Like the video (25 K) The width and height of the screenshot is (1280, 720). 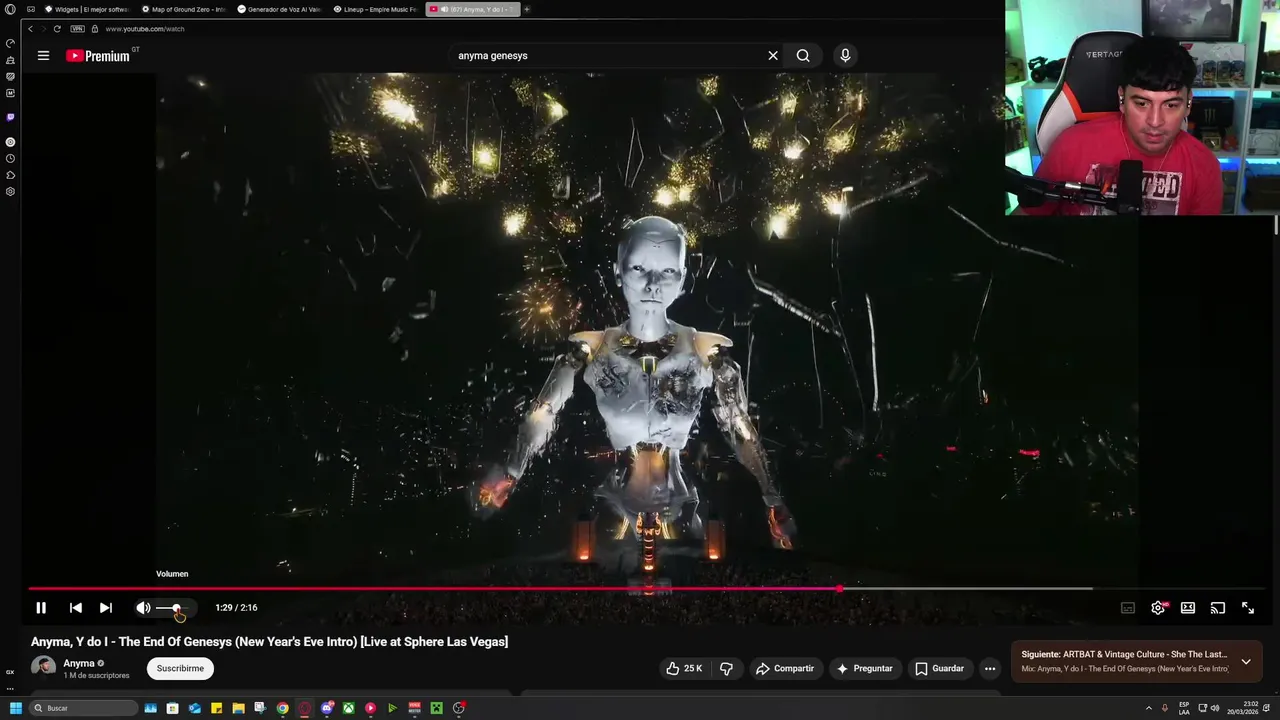click(x=684, y=668)
